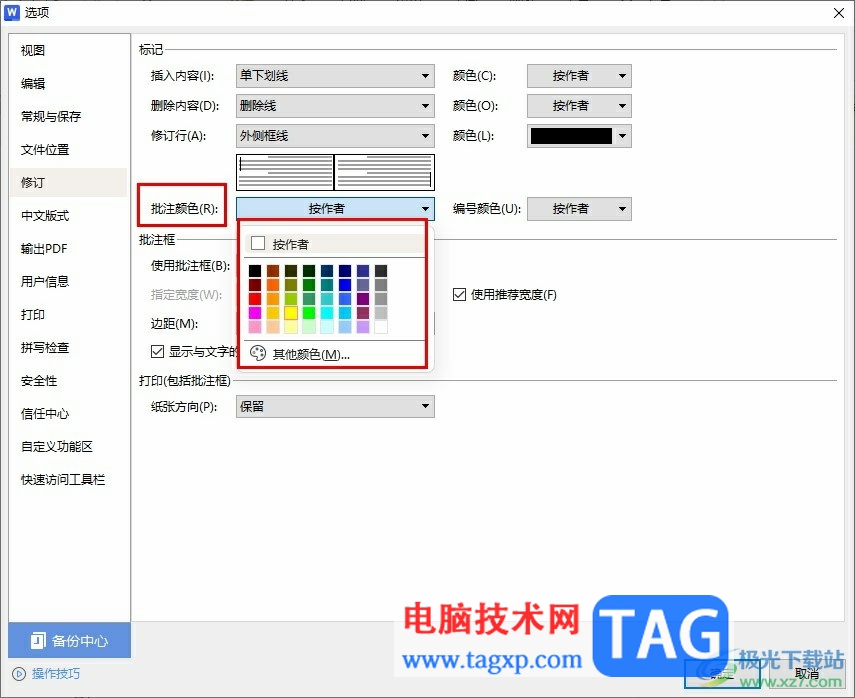The width and height of the screenshot is (855, 698).
Task: Choose the magenta color swatch
Action: pos(255,312)
